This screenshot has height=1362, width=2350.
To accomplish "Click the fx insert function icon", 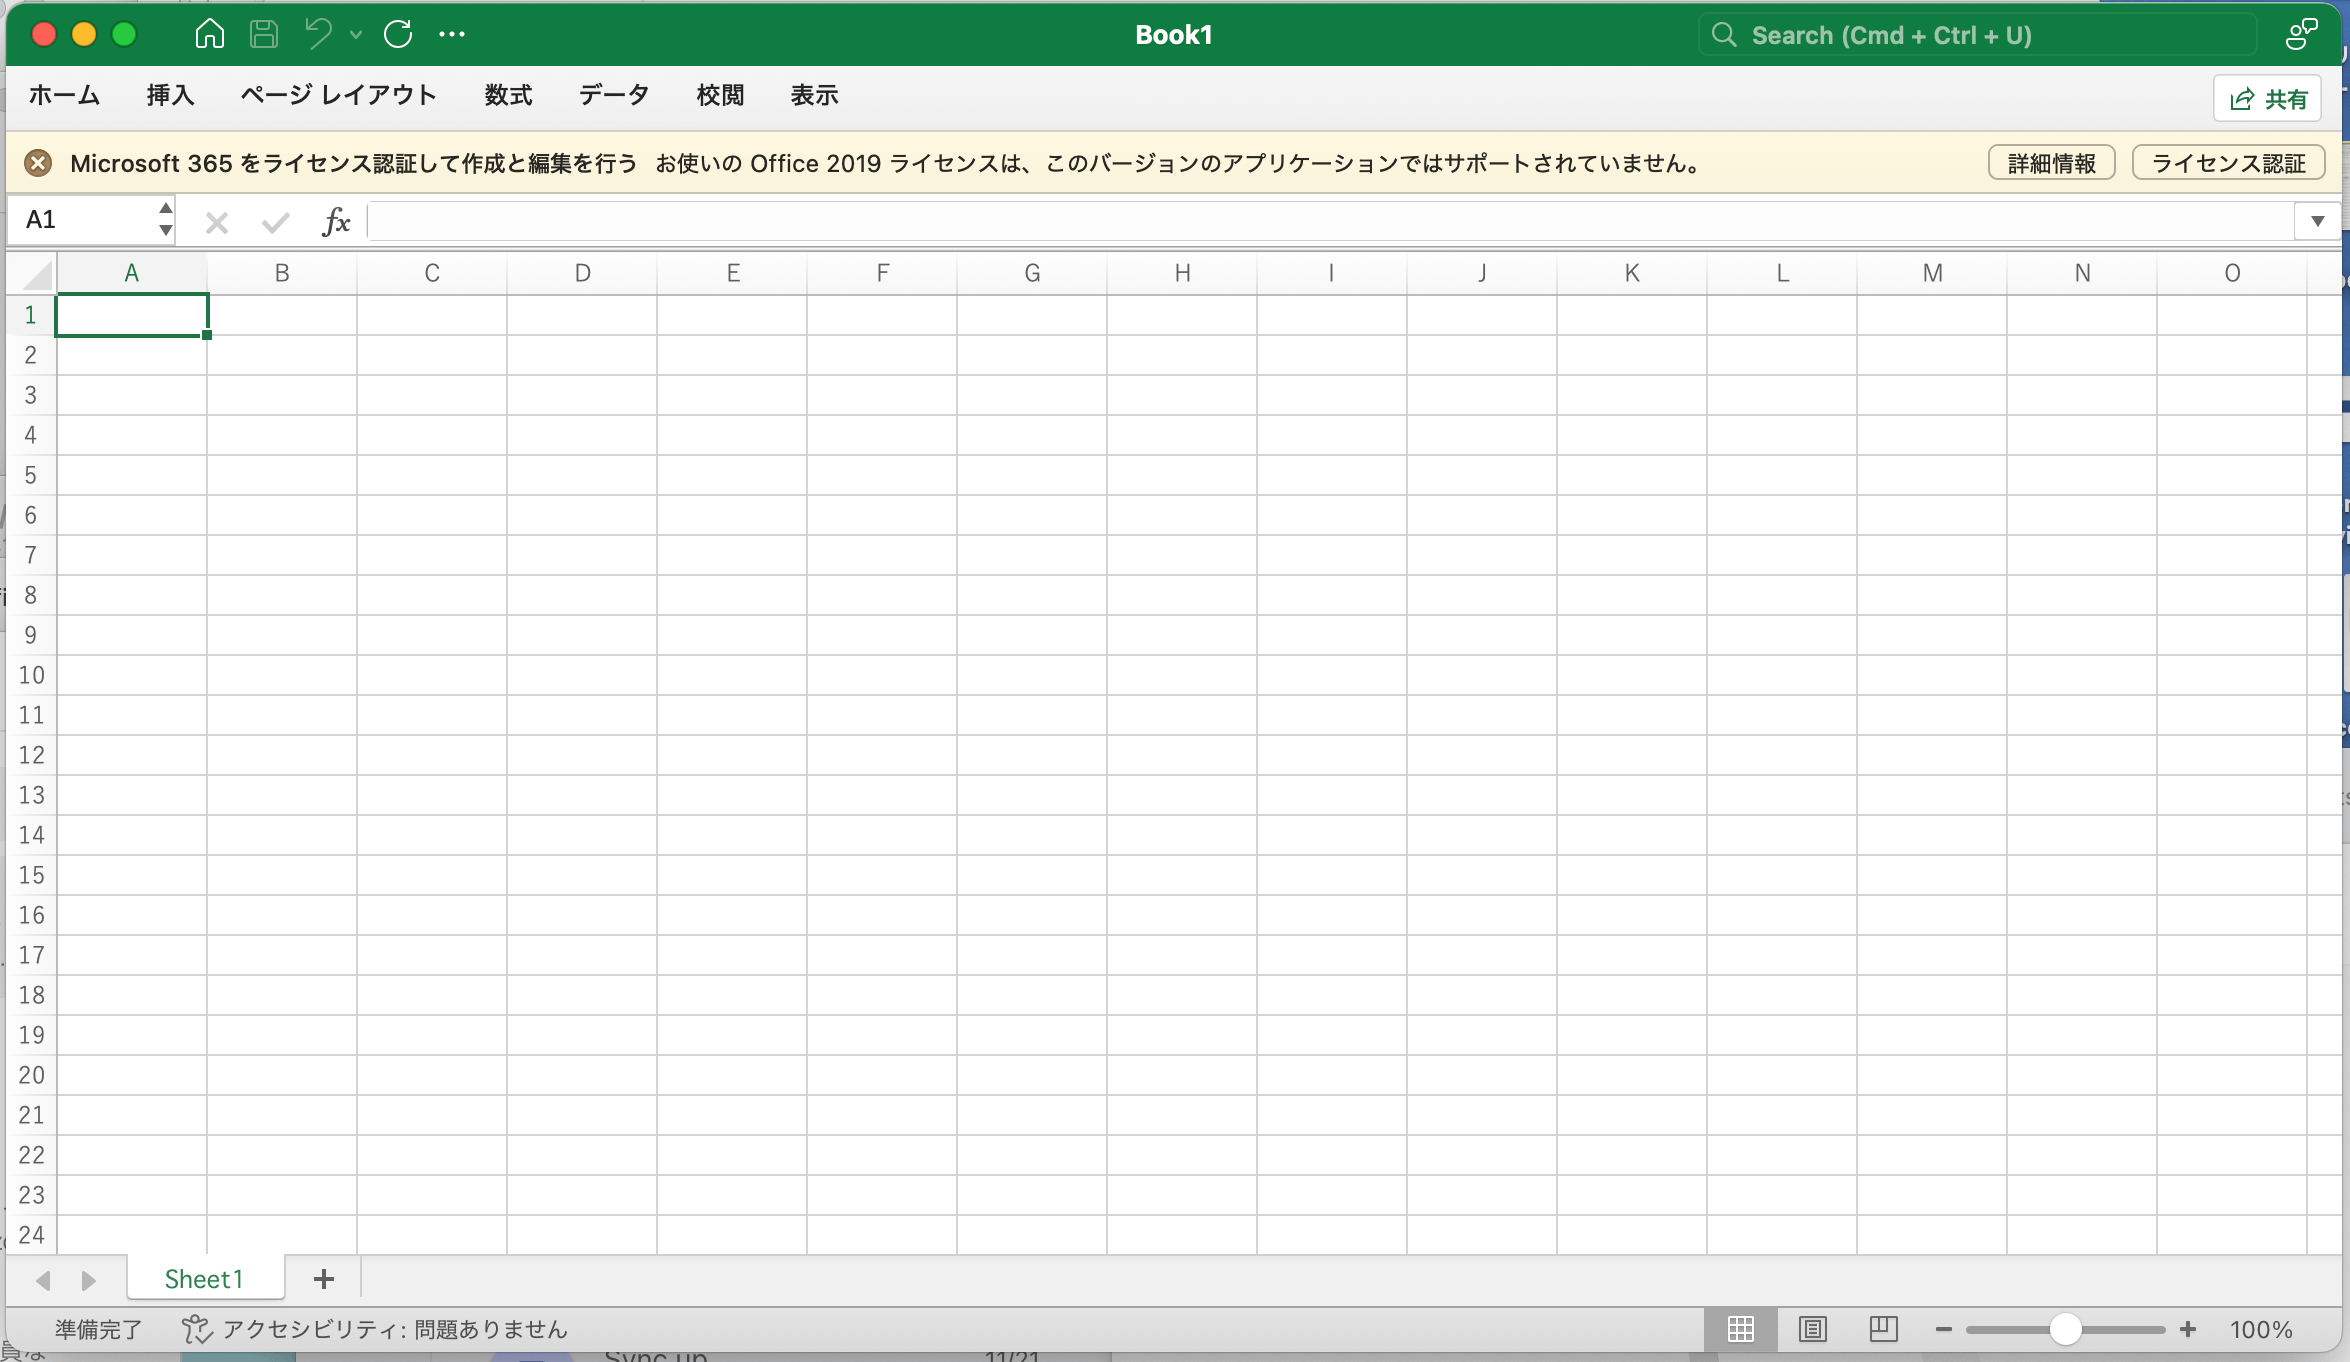I will pos(336,221).
